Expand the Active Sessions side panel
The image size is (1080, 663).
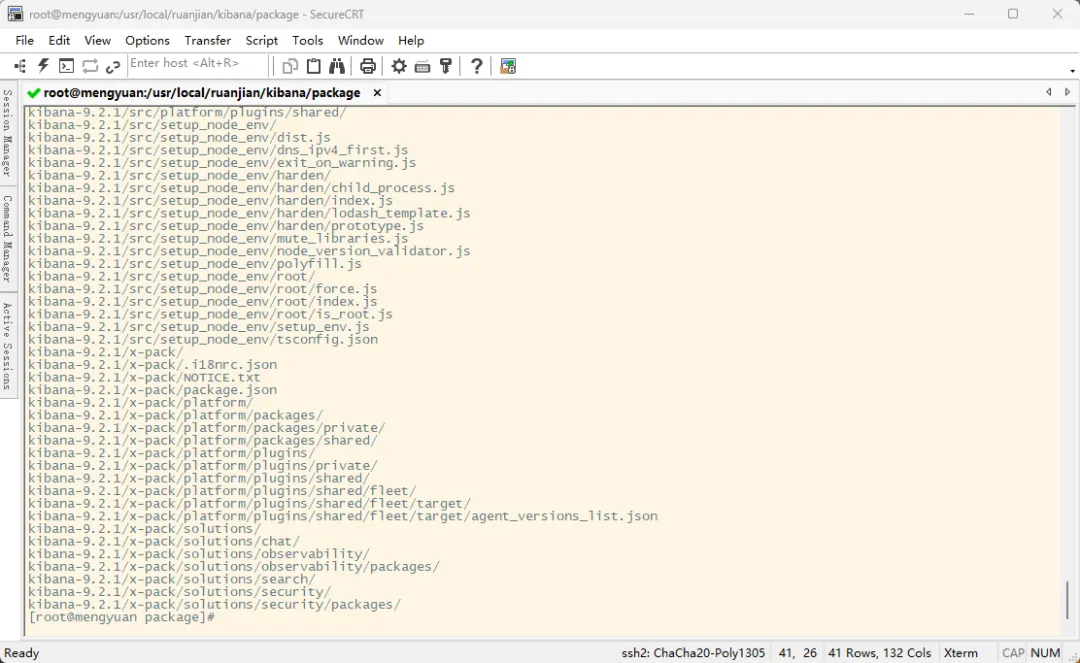click(7, 346)
